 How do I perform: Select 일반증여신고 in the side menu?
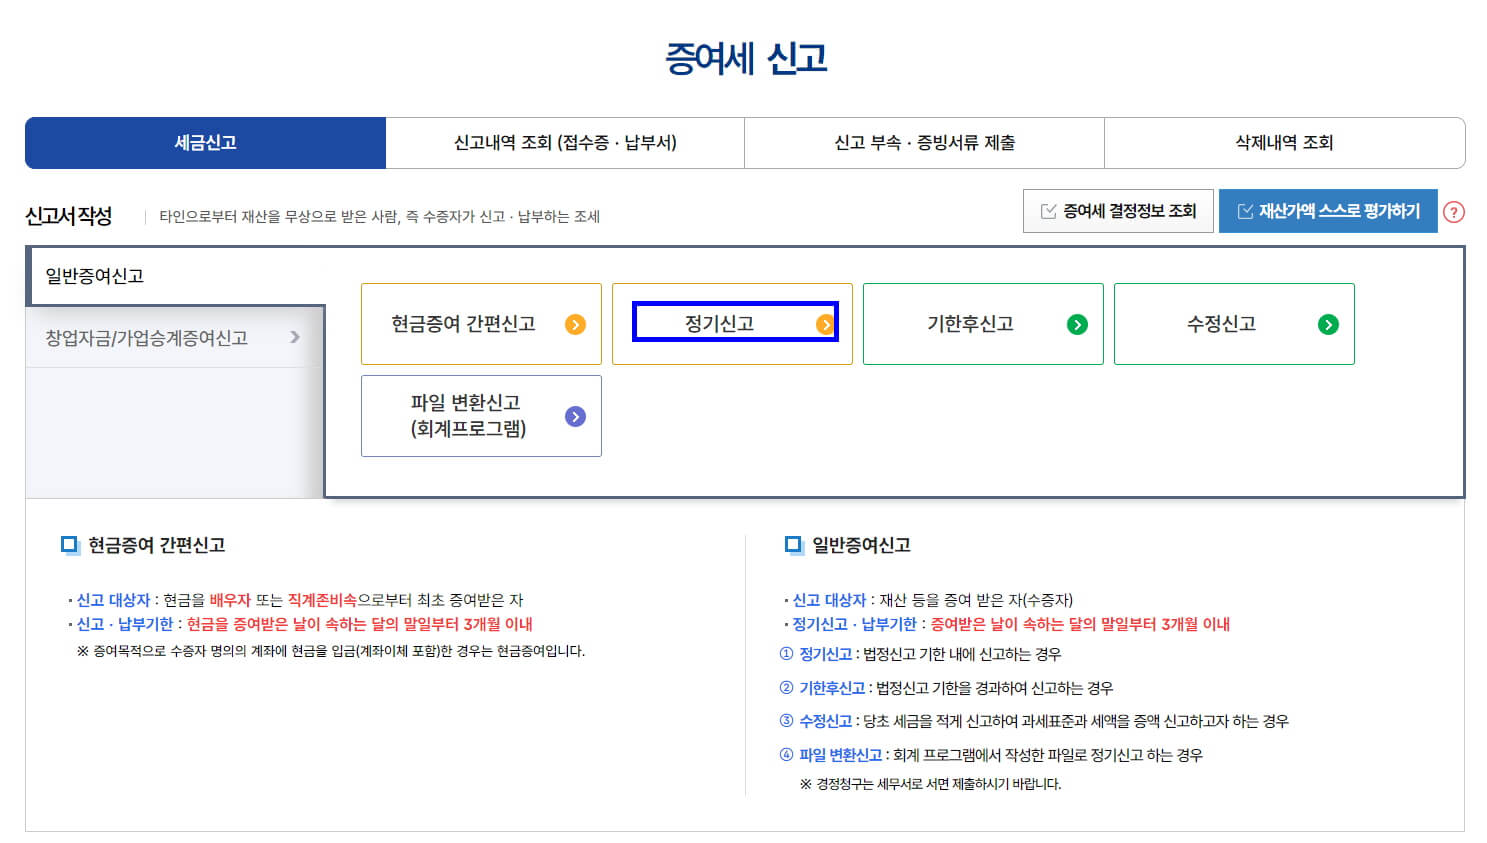[x=175, y=276]
